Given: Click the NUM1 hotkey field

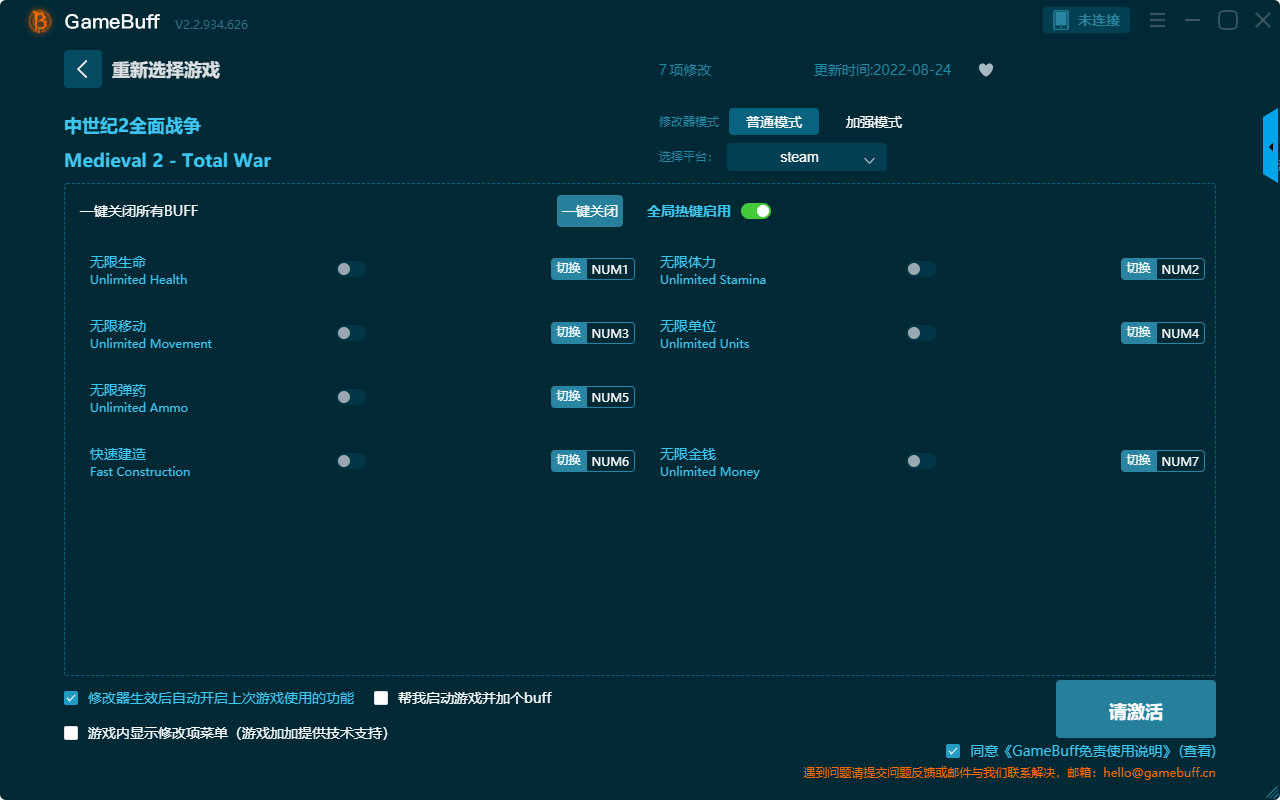Looking at the screenshot, I should point(610,269).
